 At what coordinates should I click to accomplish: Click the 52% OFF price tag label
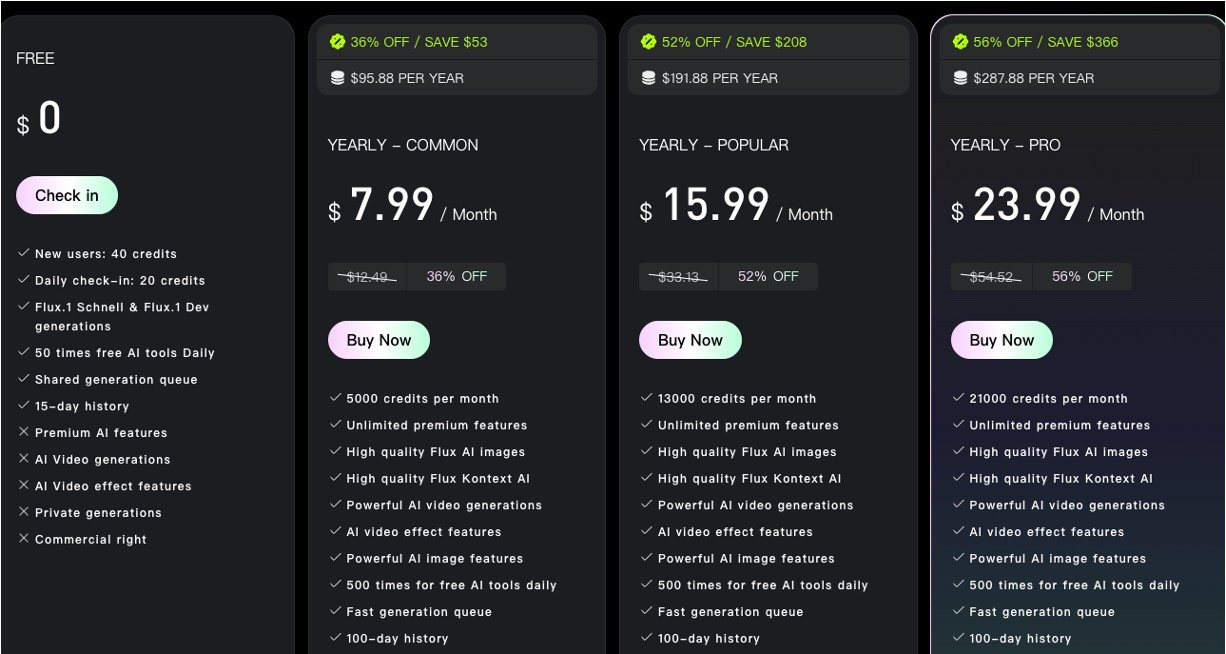768,277
